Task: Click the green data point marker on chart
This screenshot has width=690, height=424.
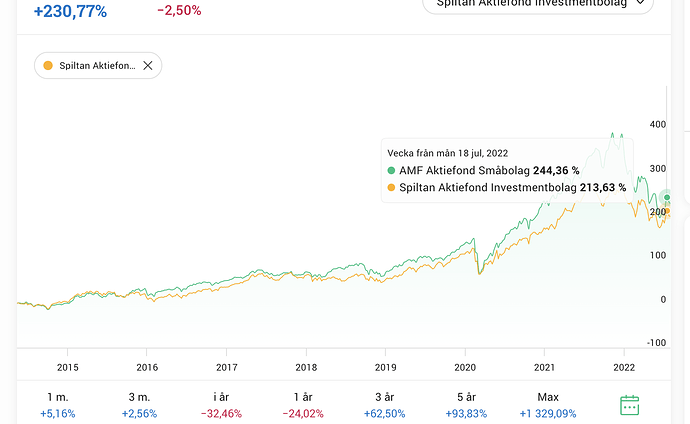Action: coord(667,197)
